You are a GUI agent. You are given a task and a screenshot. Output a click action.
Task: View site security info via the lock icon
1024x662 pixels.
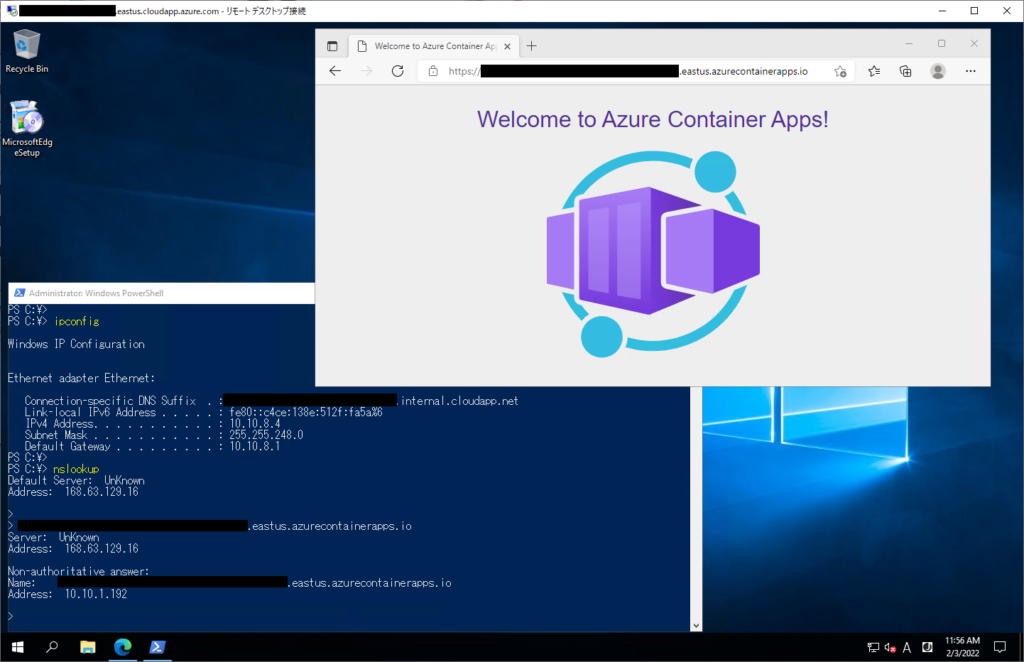click(x=433, y=71)
